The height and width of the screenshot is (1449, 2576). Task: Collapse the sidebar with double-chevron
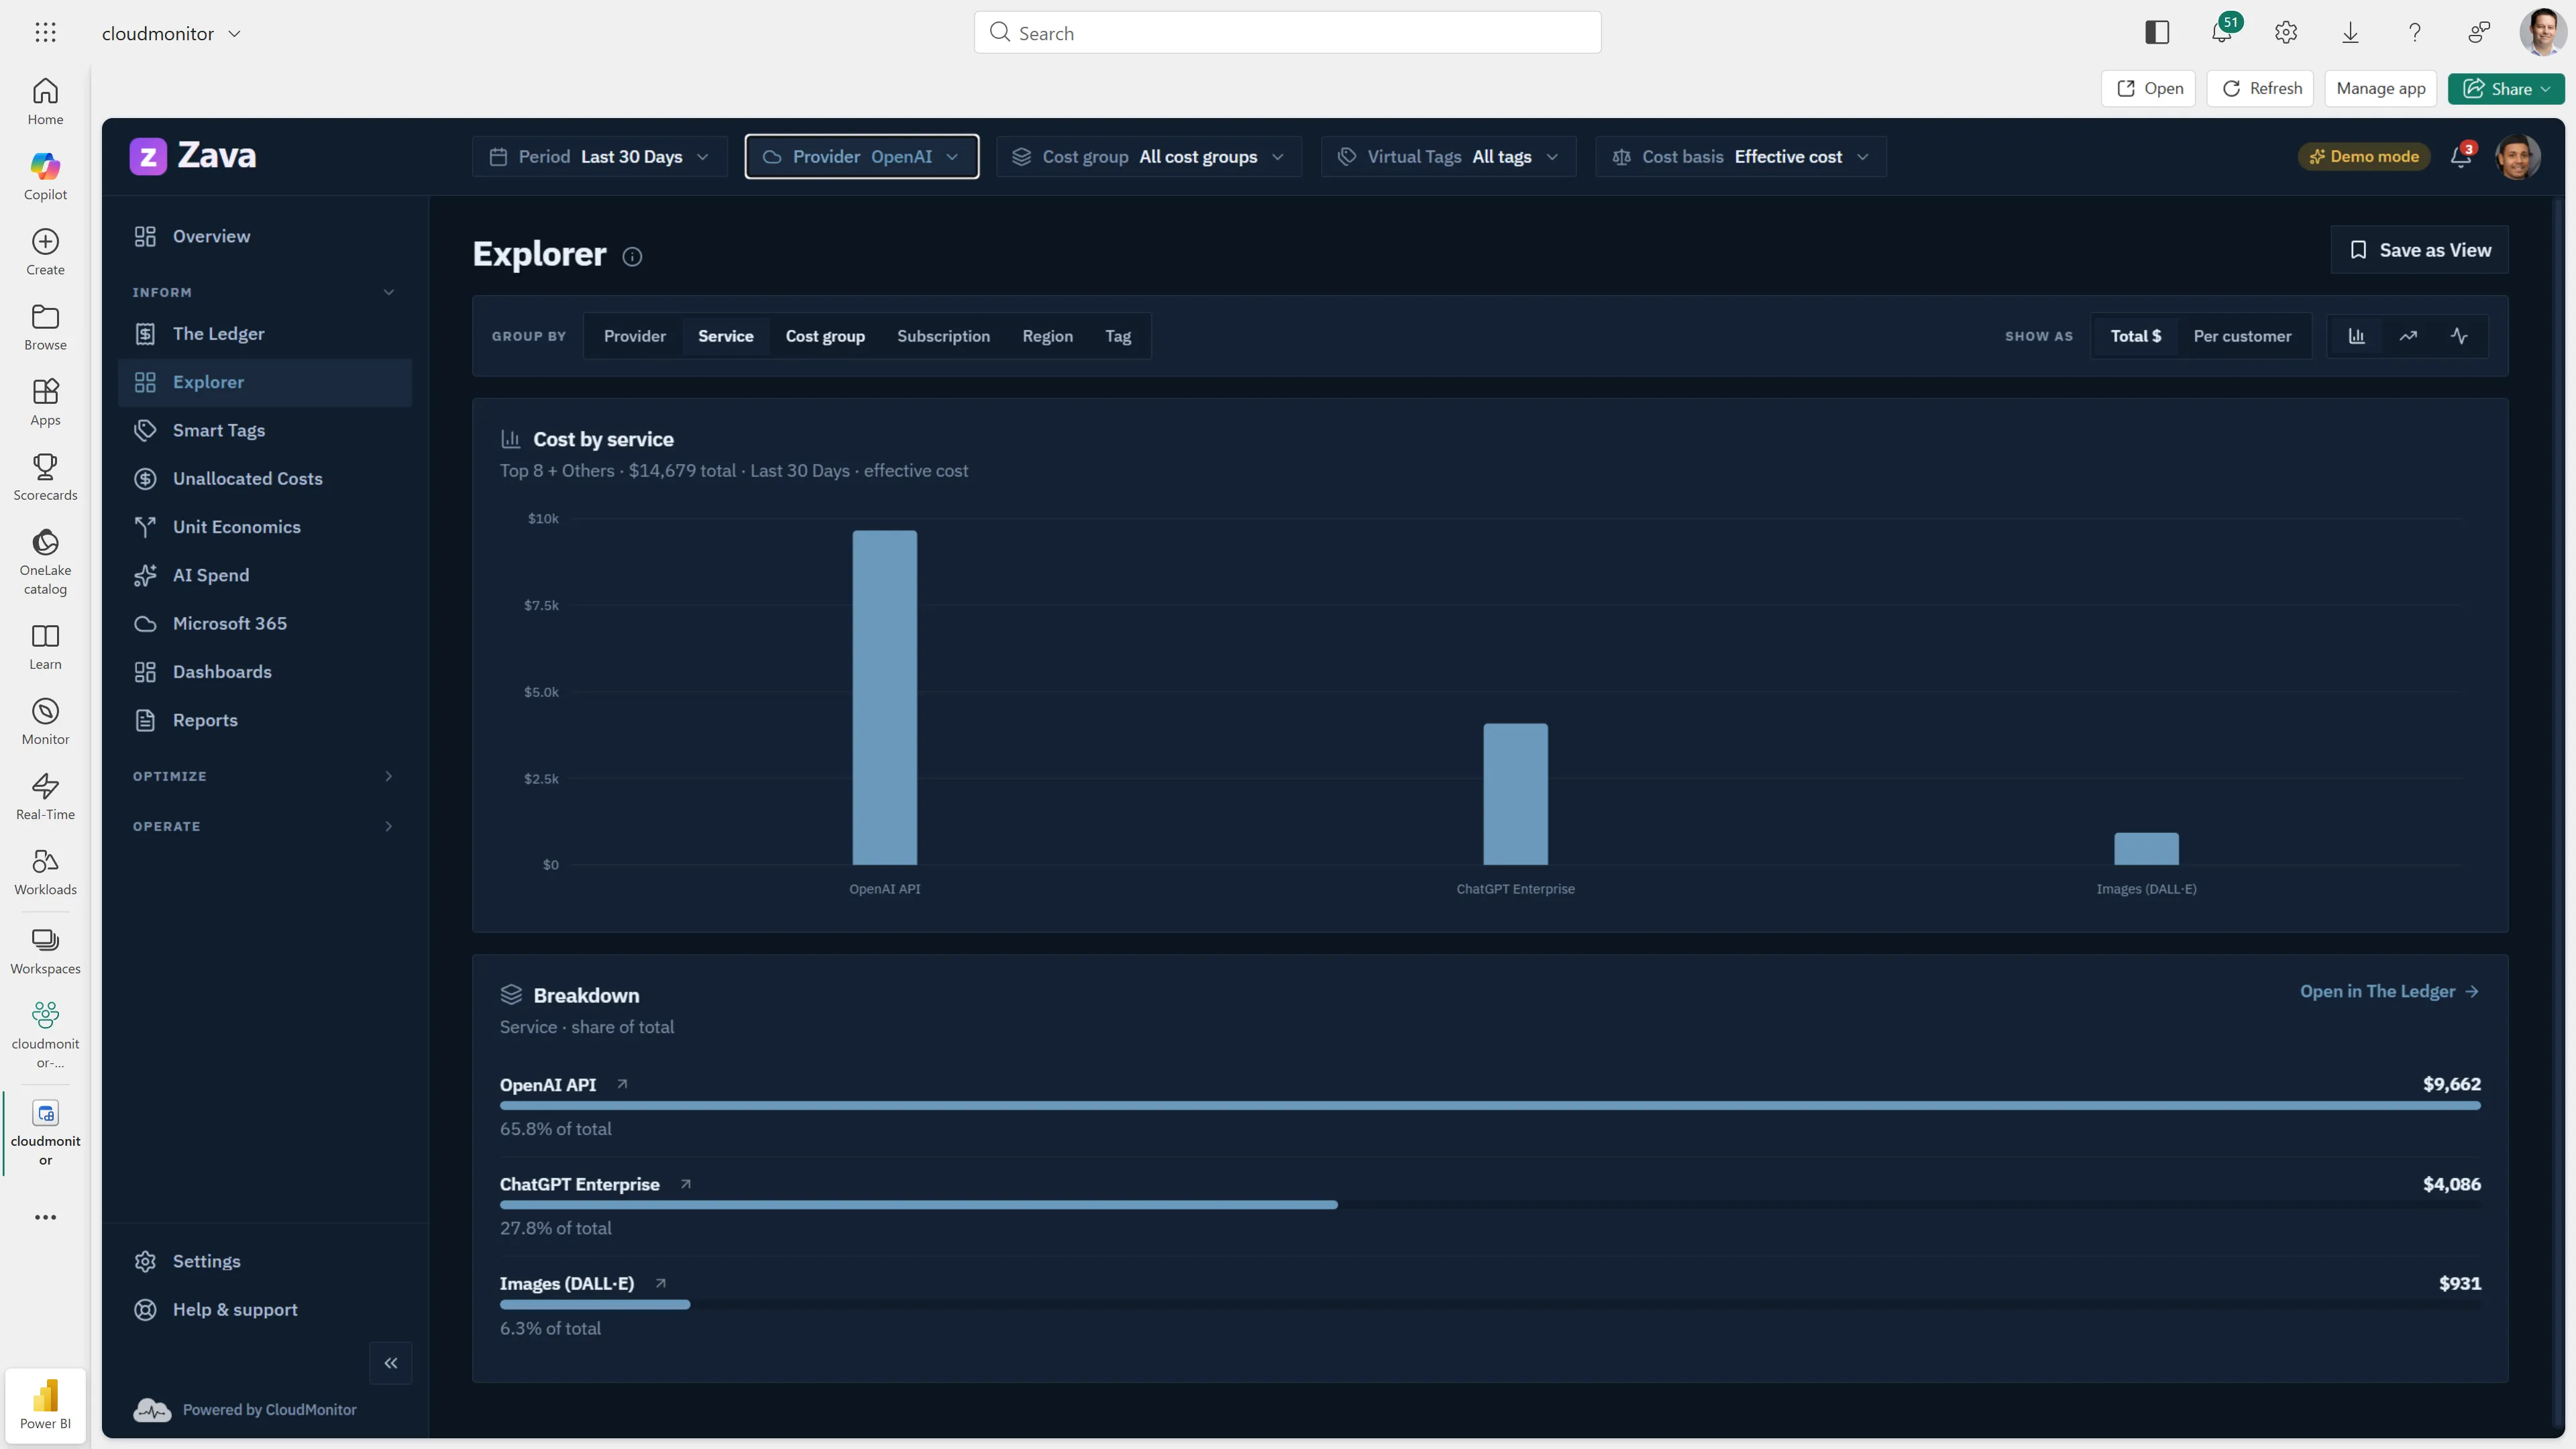click(x=391, y=1363)
